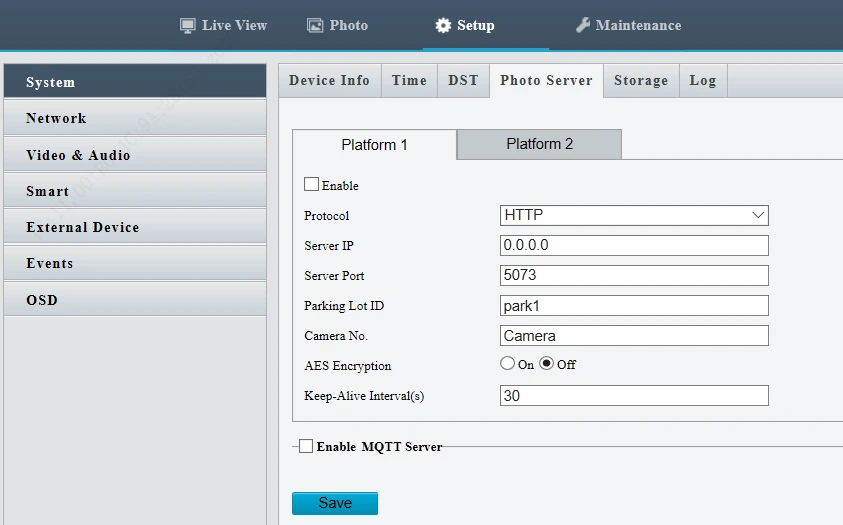Open the OSD sidebar section
This screenshot has width=843, height=525.
coord(135,300)
